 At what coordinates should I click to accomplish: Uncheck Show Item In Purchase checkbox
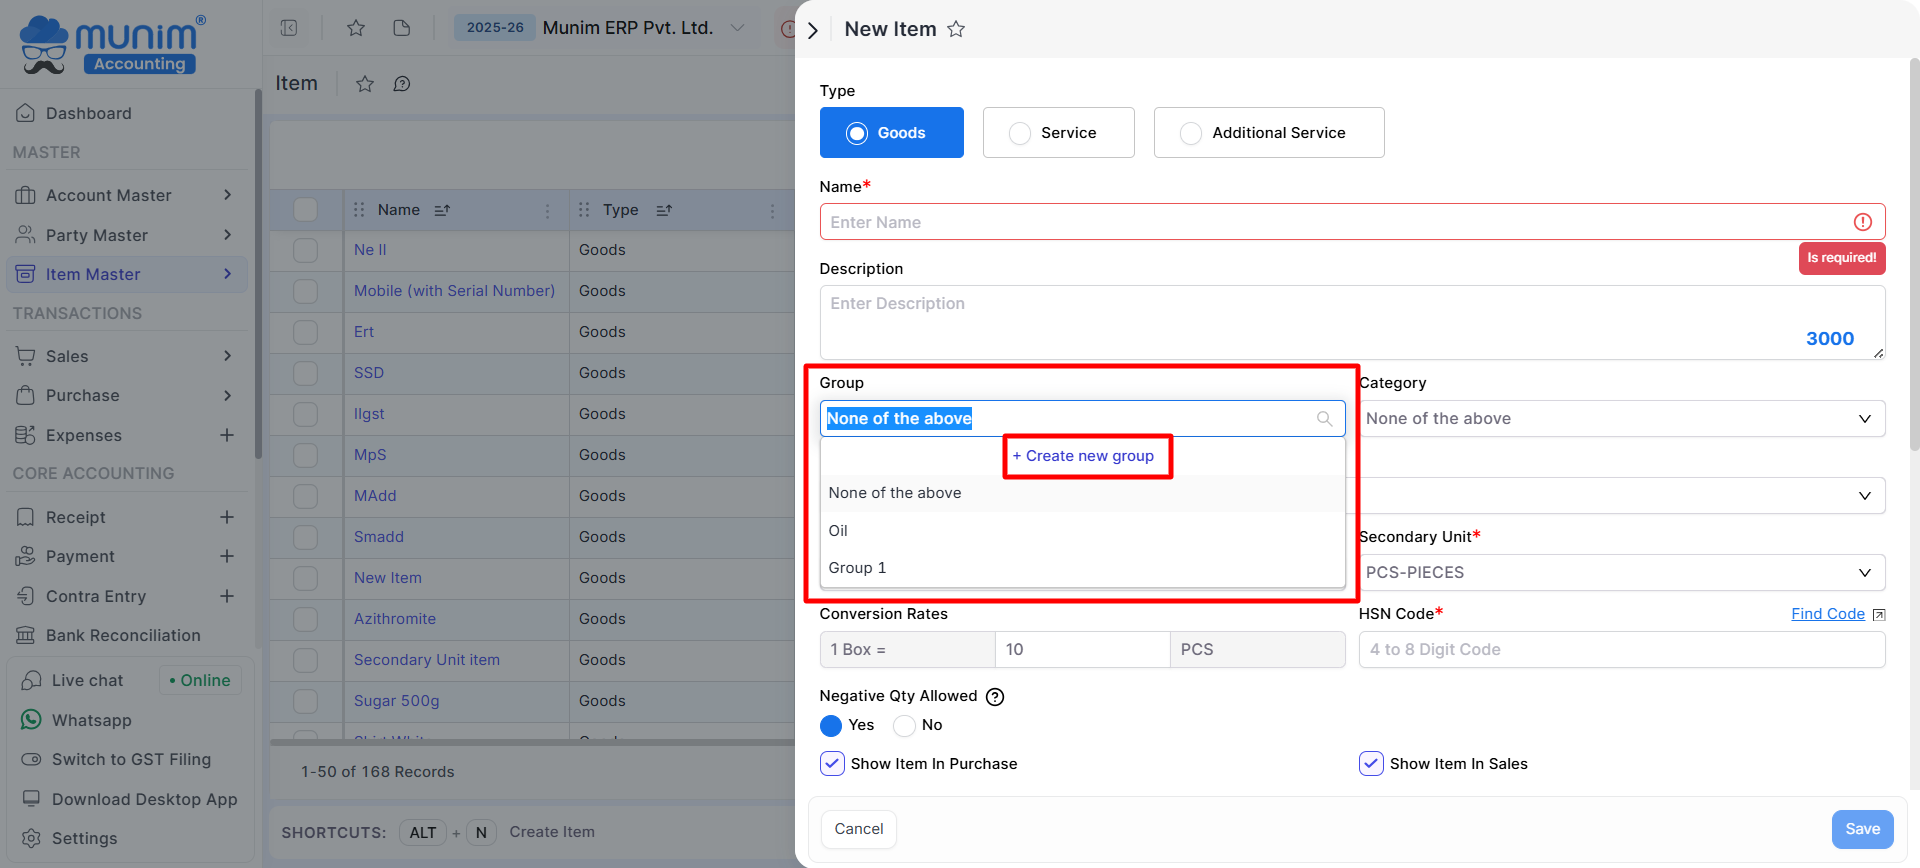(832, 764)
